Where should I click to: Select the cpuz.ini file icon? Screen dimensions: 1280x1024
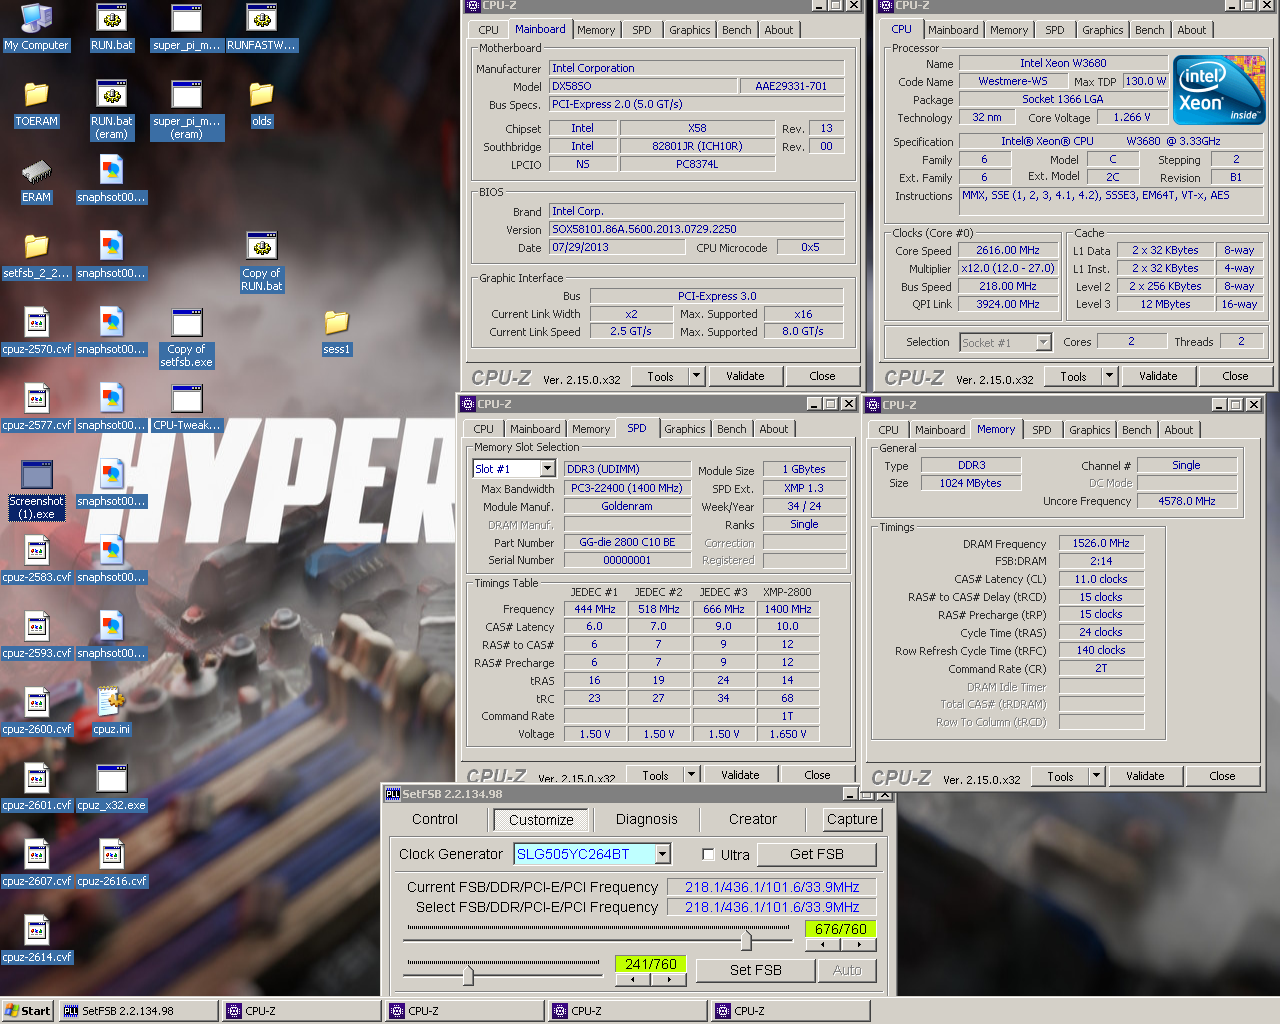pos(112,711)
